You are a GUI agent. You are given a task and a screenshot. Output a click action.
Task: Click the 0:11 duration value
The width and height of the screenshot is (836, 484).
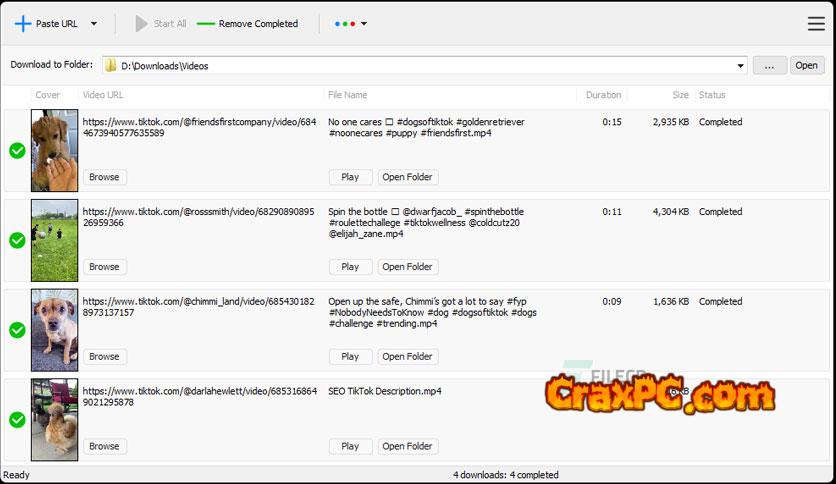612,212
